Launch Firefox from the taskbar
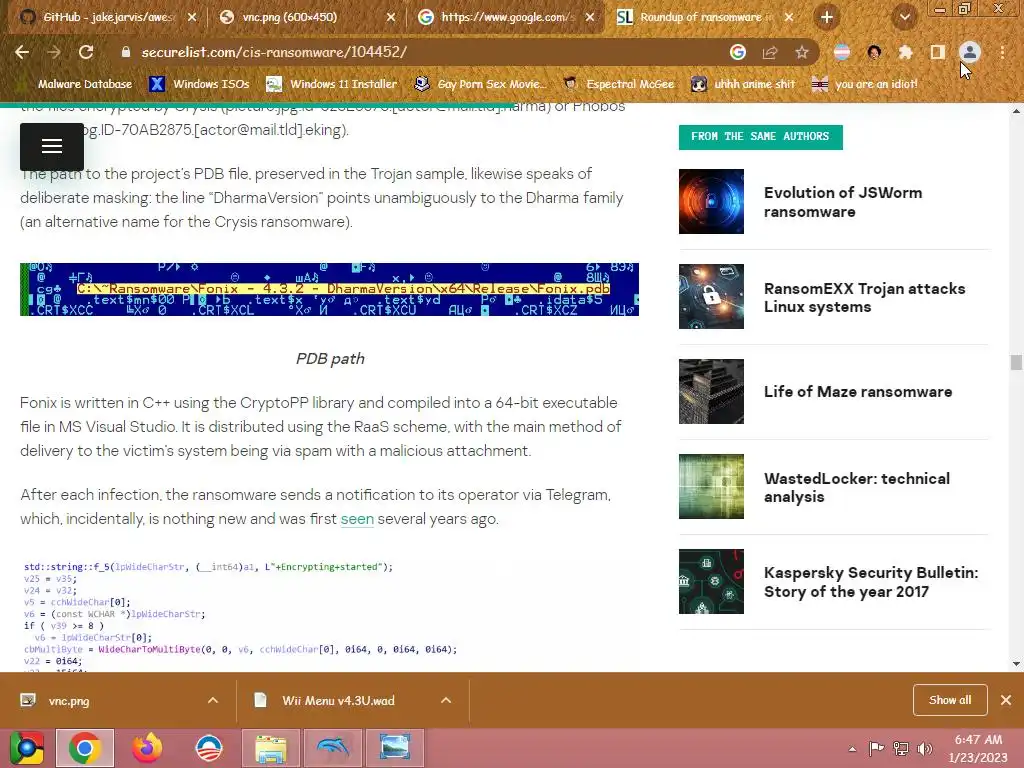The width and height of the screenshot is (1024, 768). coord(147,748)
